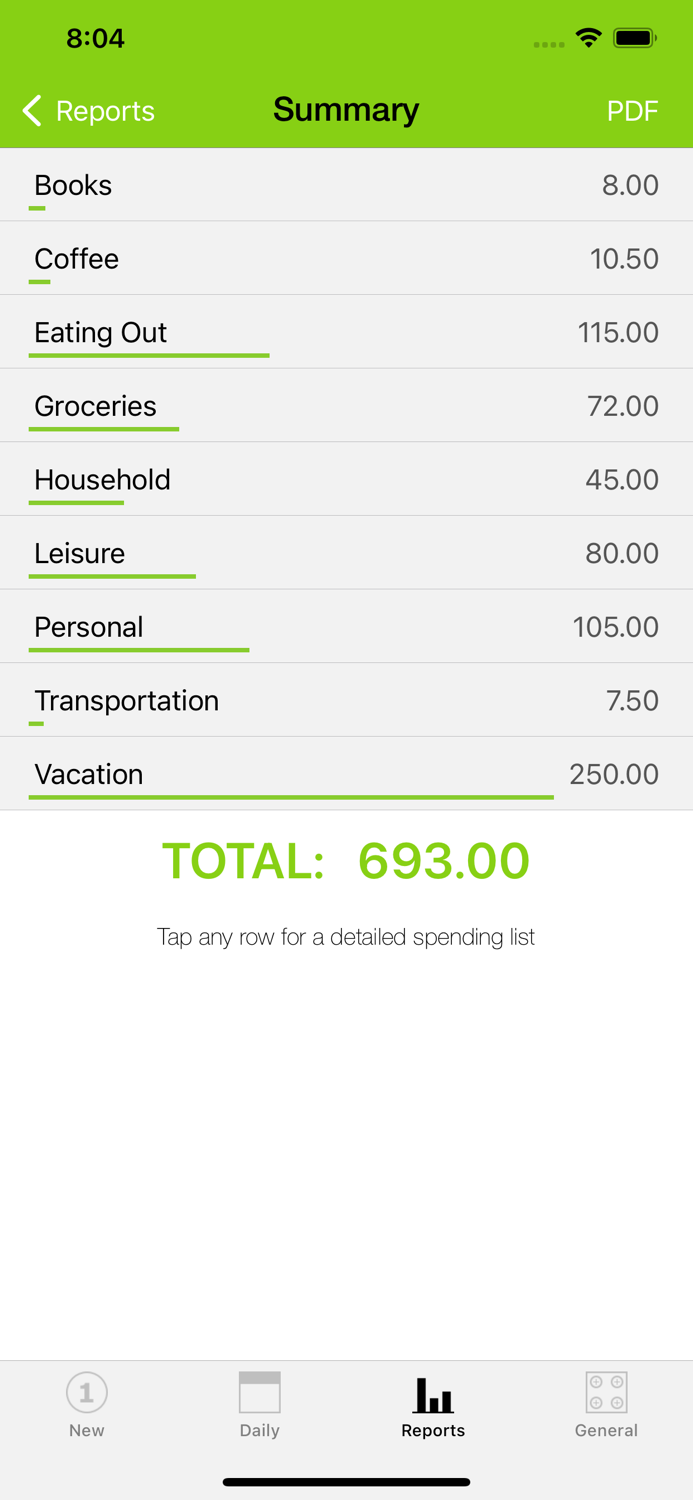This screenshot has height=1500, width=693.
Task: Tap the back chevron arrow
Action: click(31, 110)
